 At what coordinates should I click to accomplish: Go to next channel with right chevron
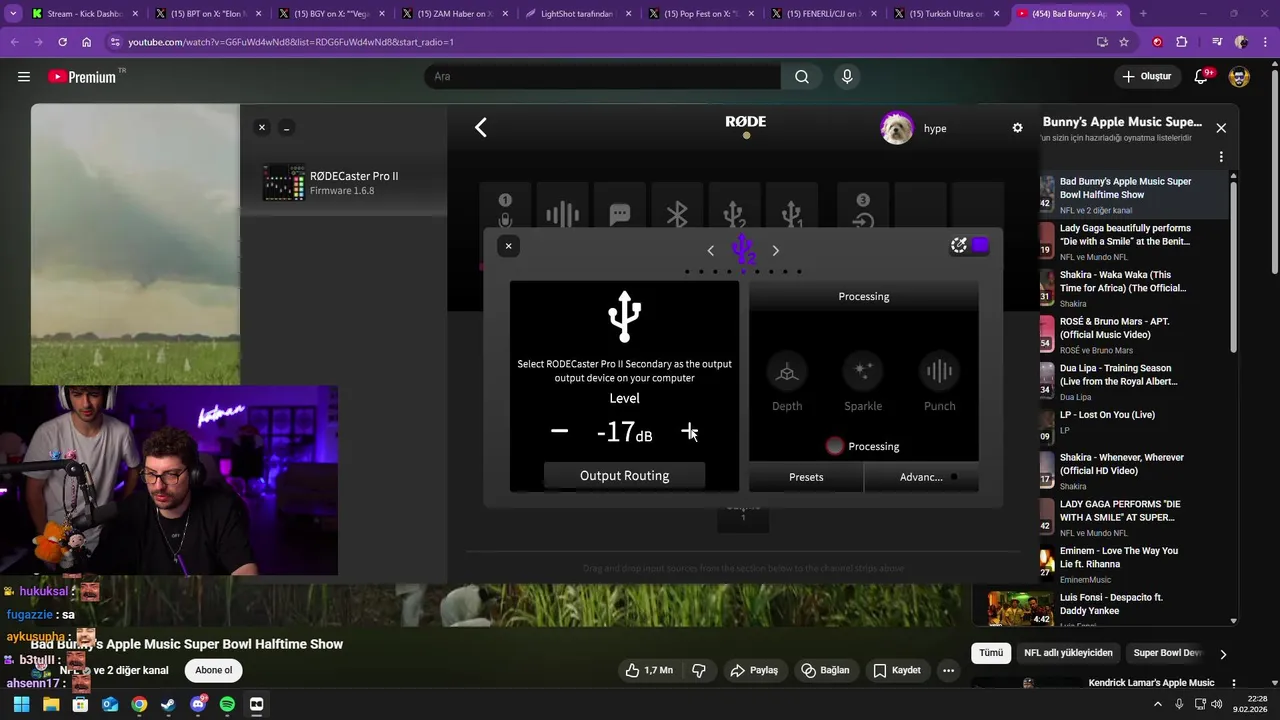click(775, 251)
